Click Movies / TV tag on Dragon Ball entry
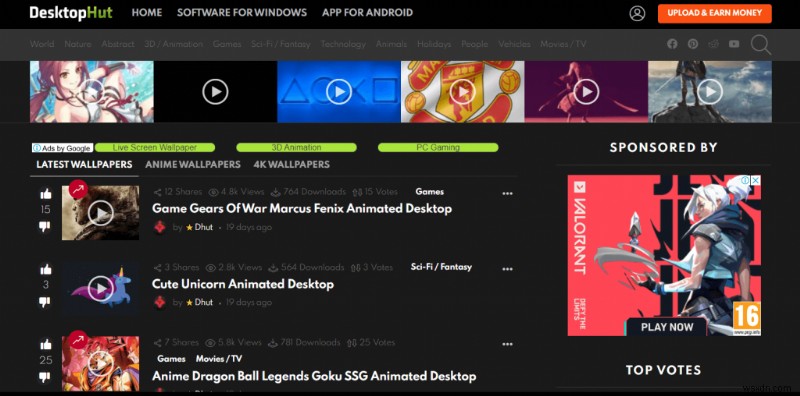The width and height of the screenshot is (800, 396). click(x=219, y=359)
